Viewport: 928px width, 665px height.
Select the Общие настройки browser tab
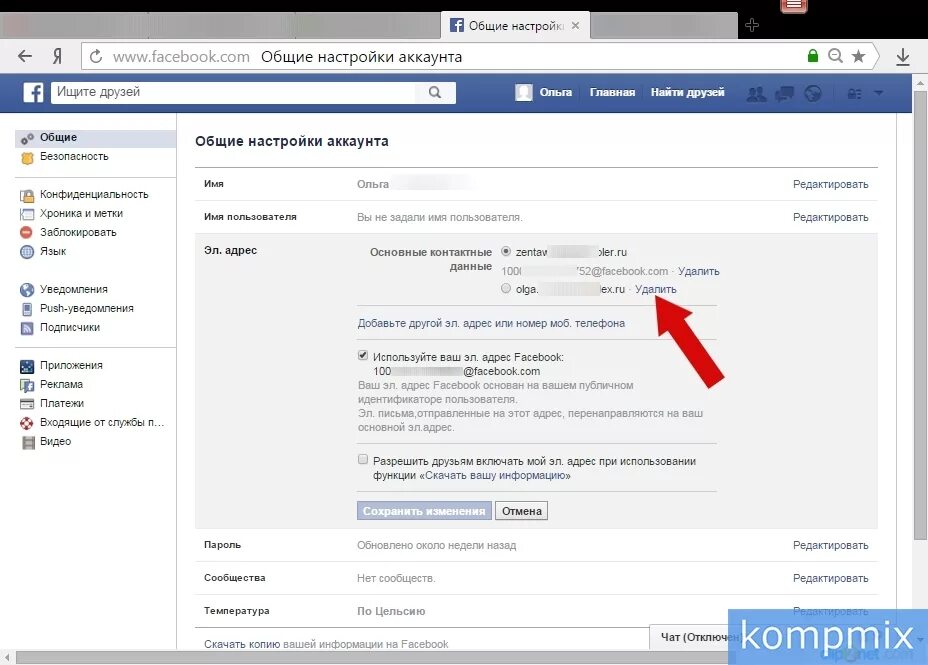coord(515,25)
